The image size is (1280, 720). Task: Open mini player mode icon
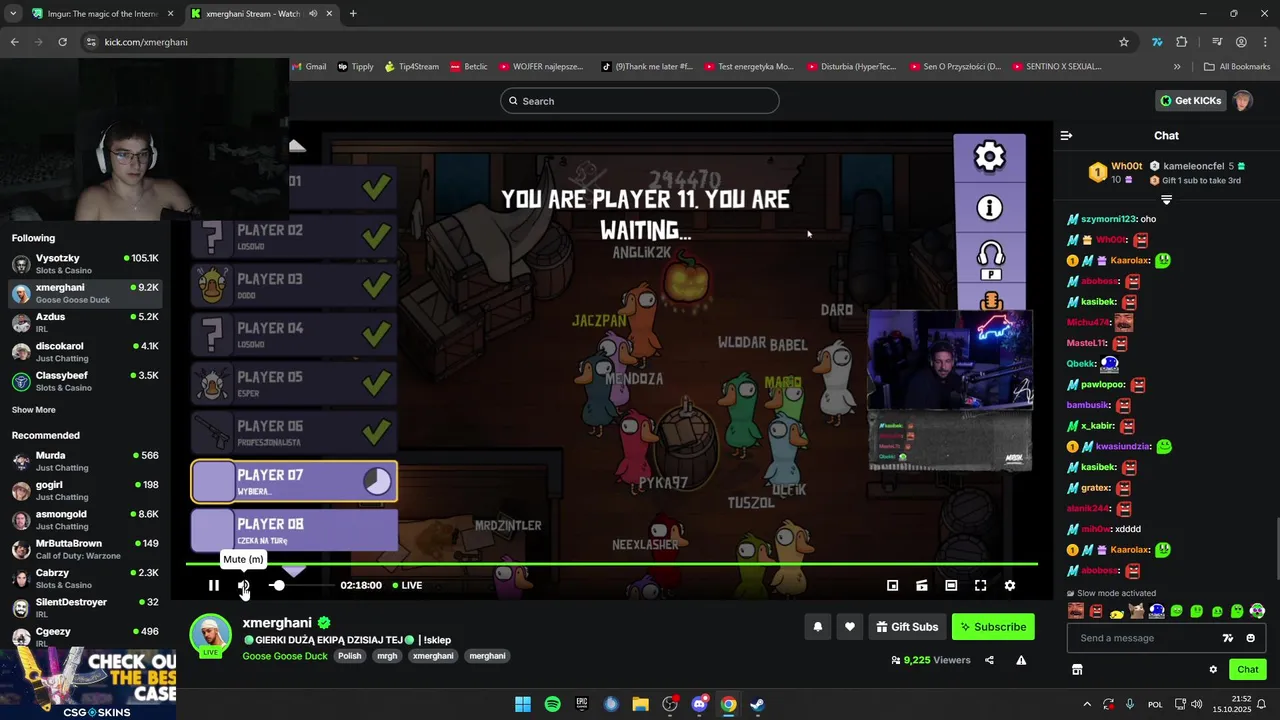pyautogui.click(x=893, y=585)
